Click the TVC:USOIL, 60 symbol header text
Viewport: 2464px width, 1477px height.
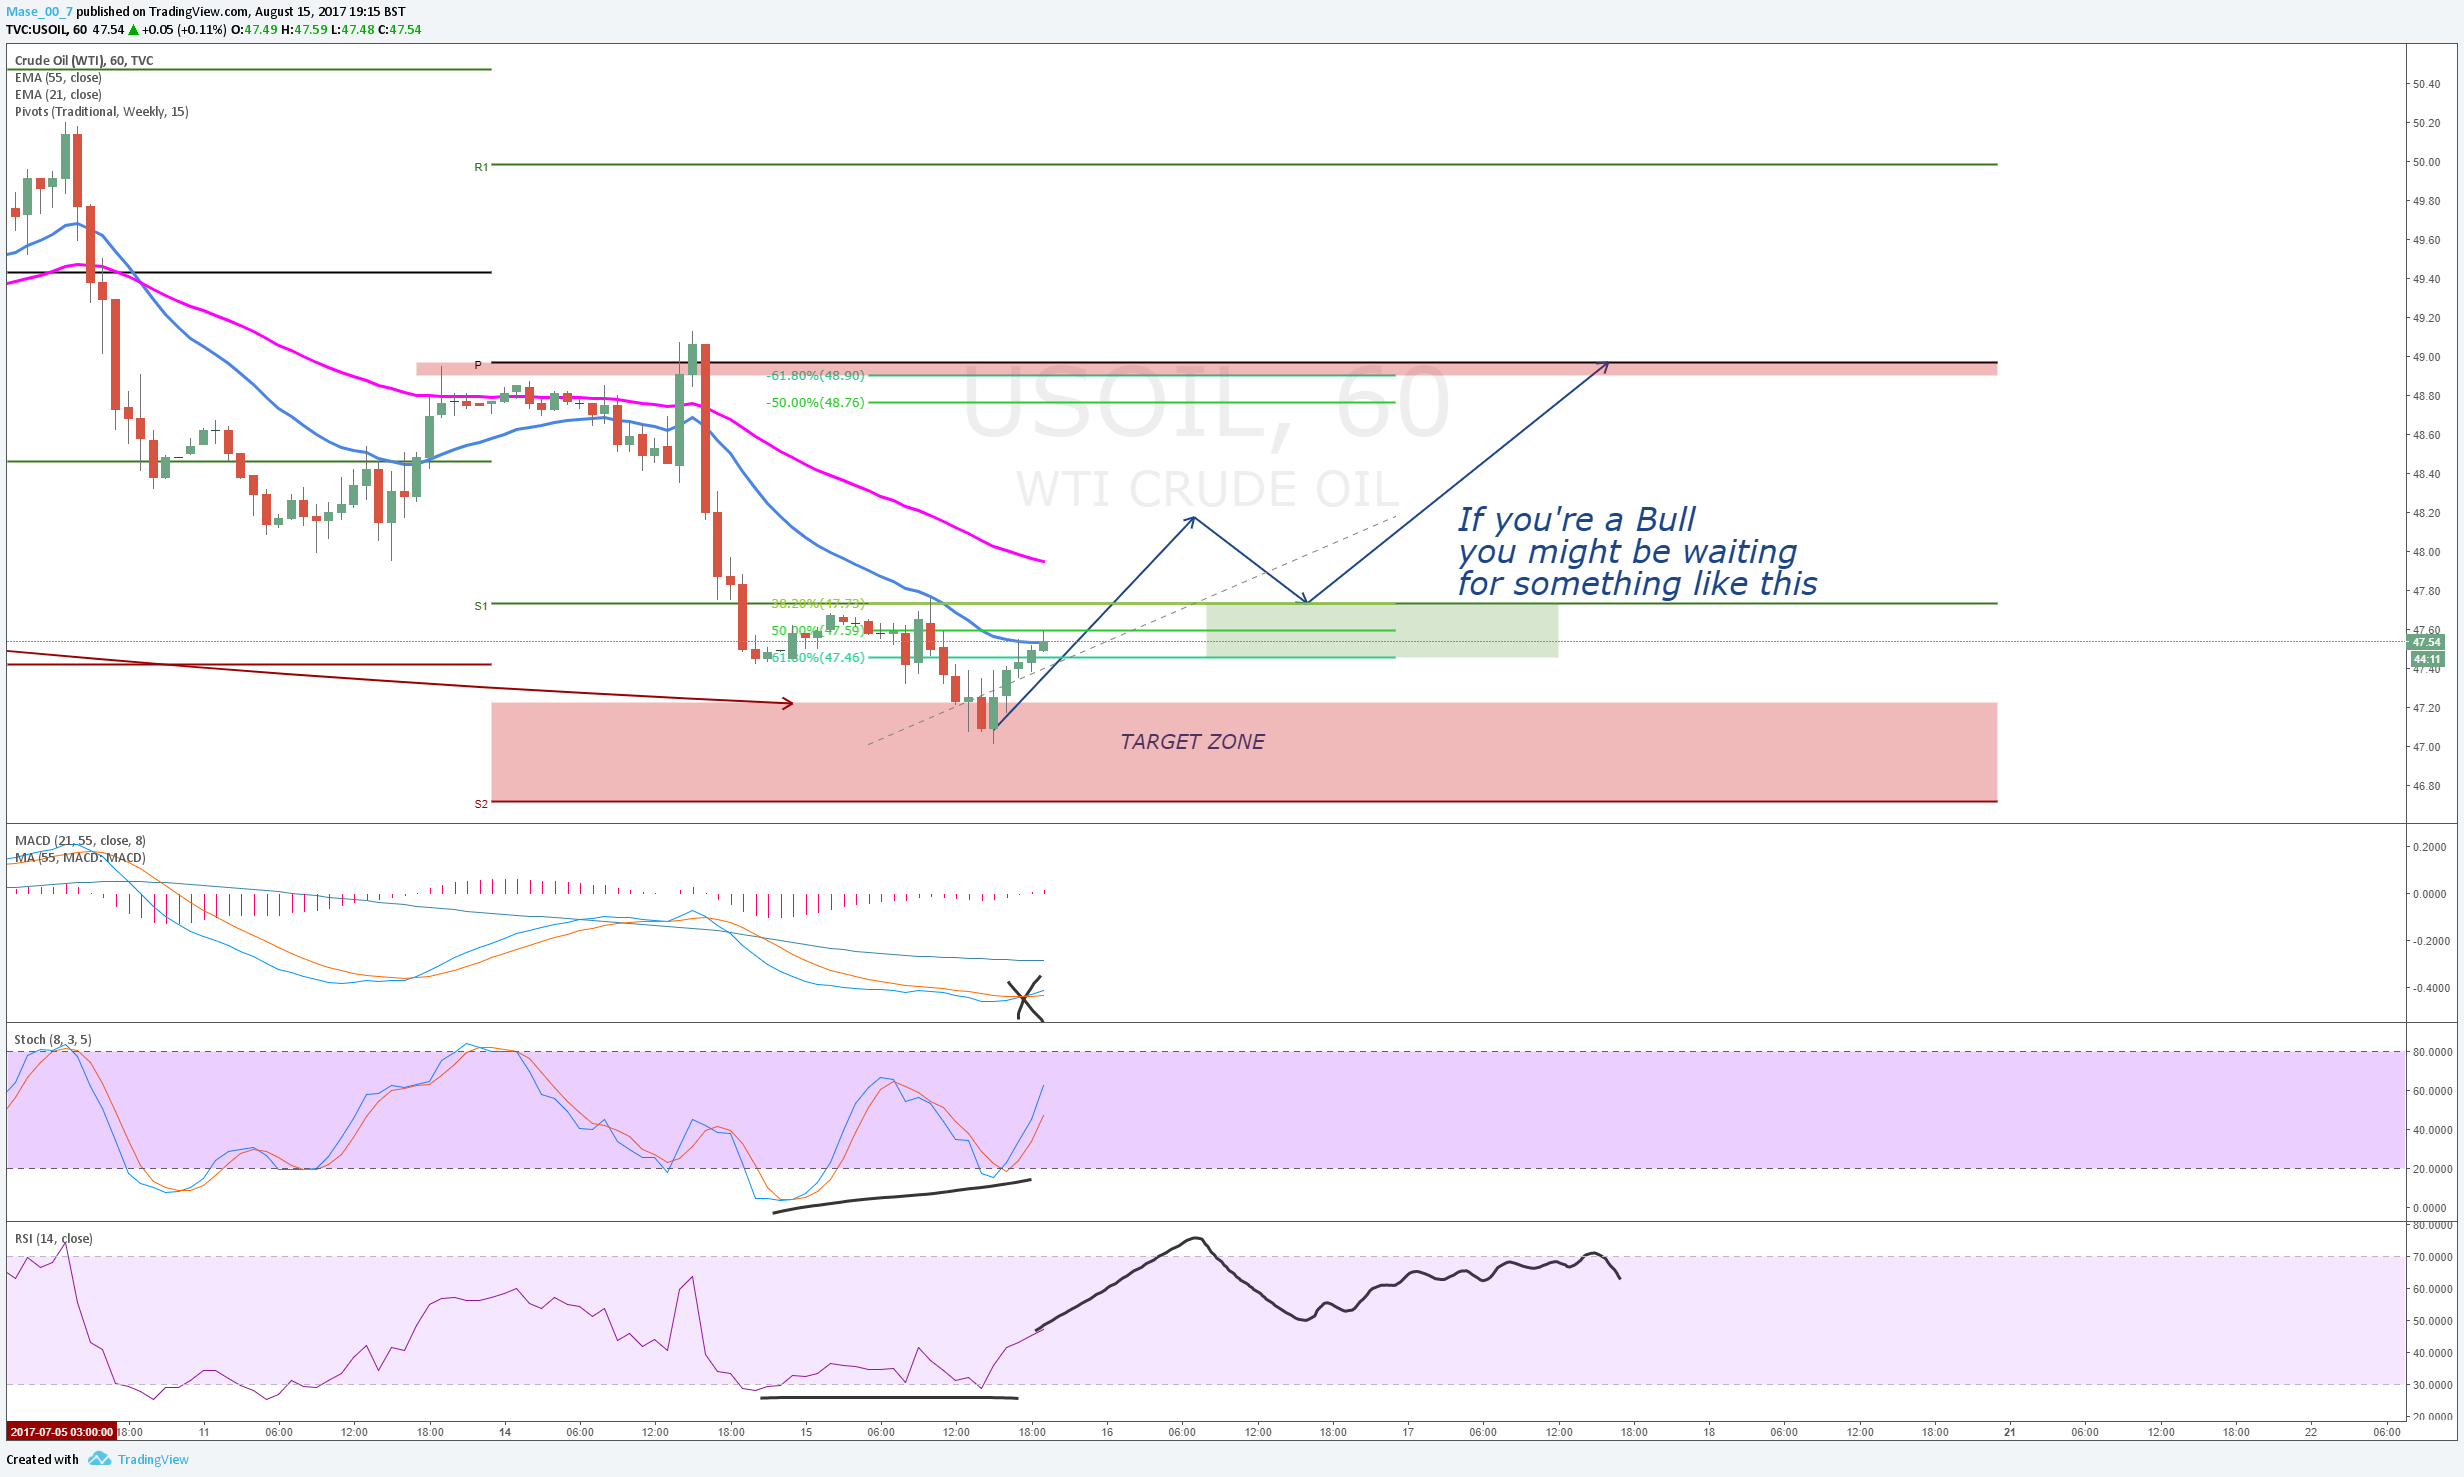tap(46, 30)
